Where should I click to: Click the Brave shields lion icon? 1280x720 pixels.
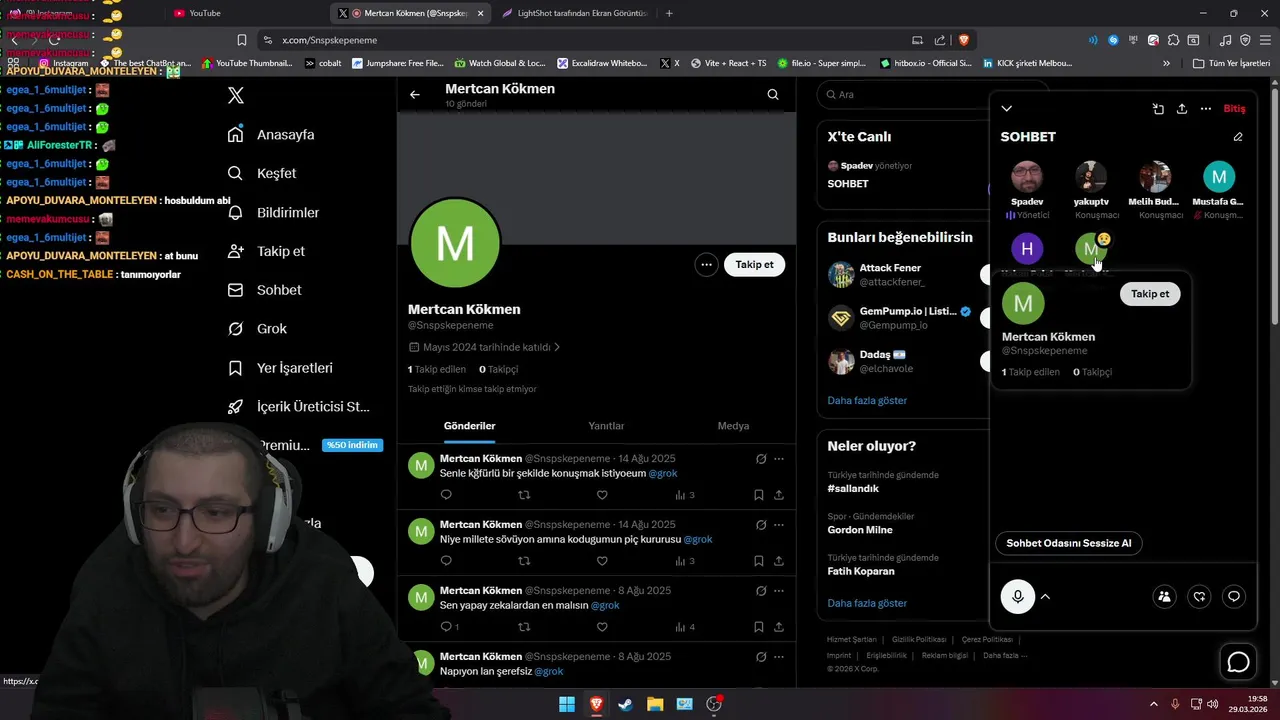pyautogui.click(x=964, y=40)
